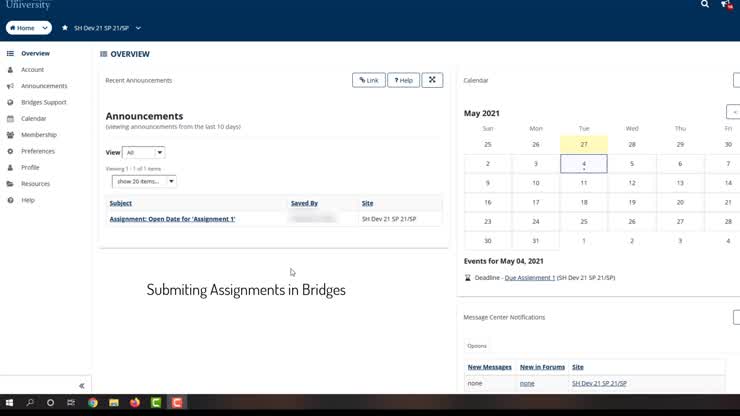This screenshot has height=416, width=740.
Task: Click the Calendar icon in sidebar
Action: tap(10, 119)
